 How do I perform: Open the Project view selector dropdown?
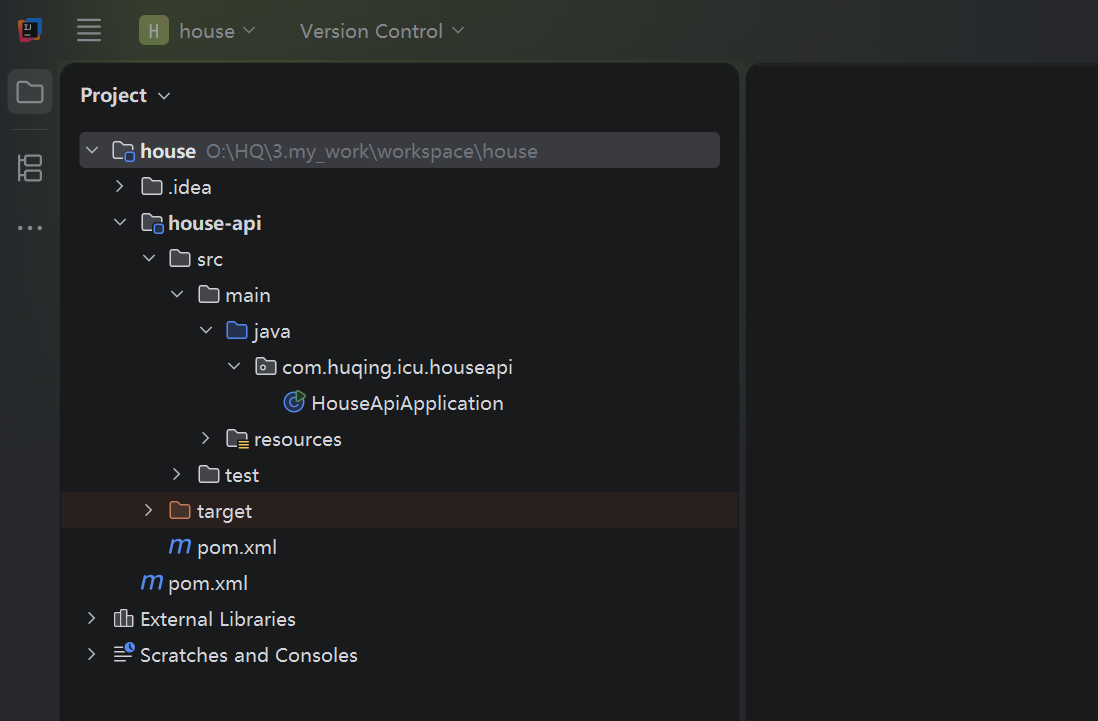point(126,95)
